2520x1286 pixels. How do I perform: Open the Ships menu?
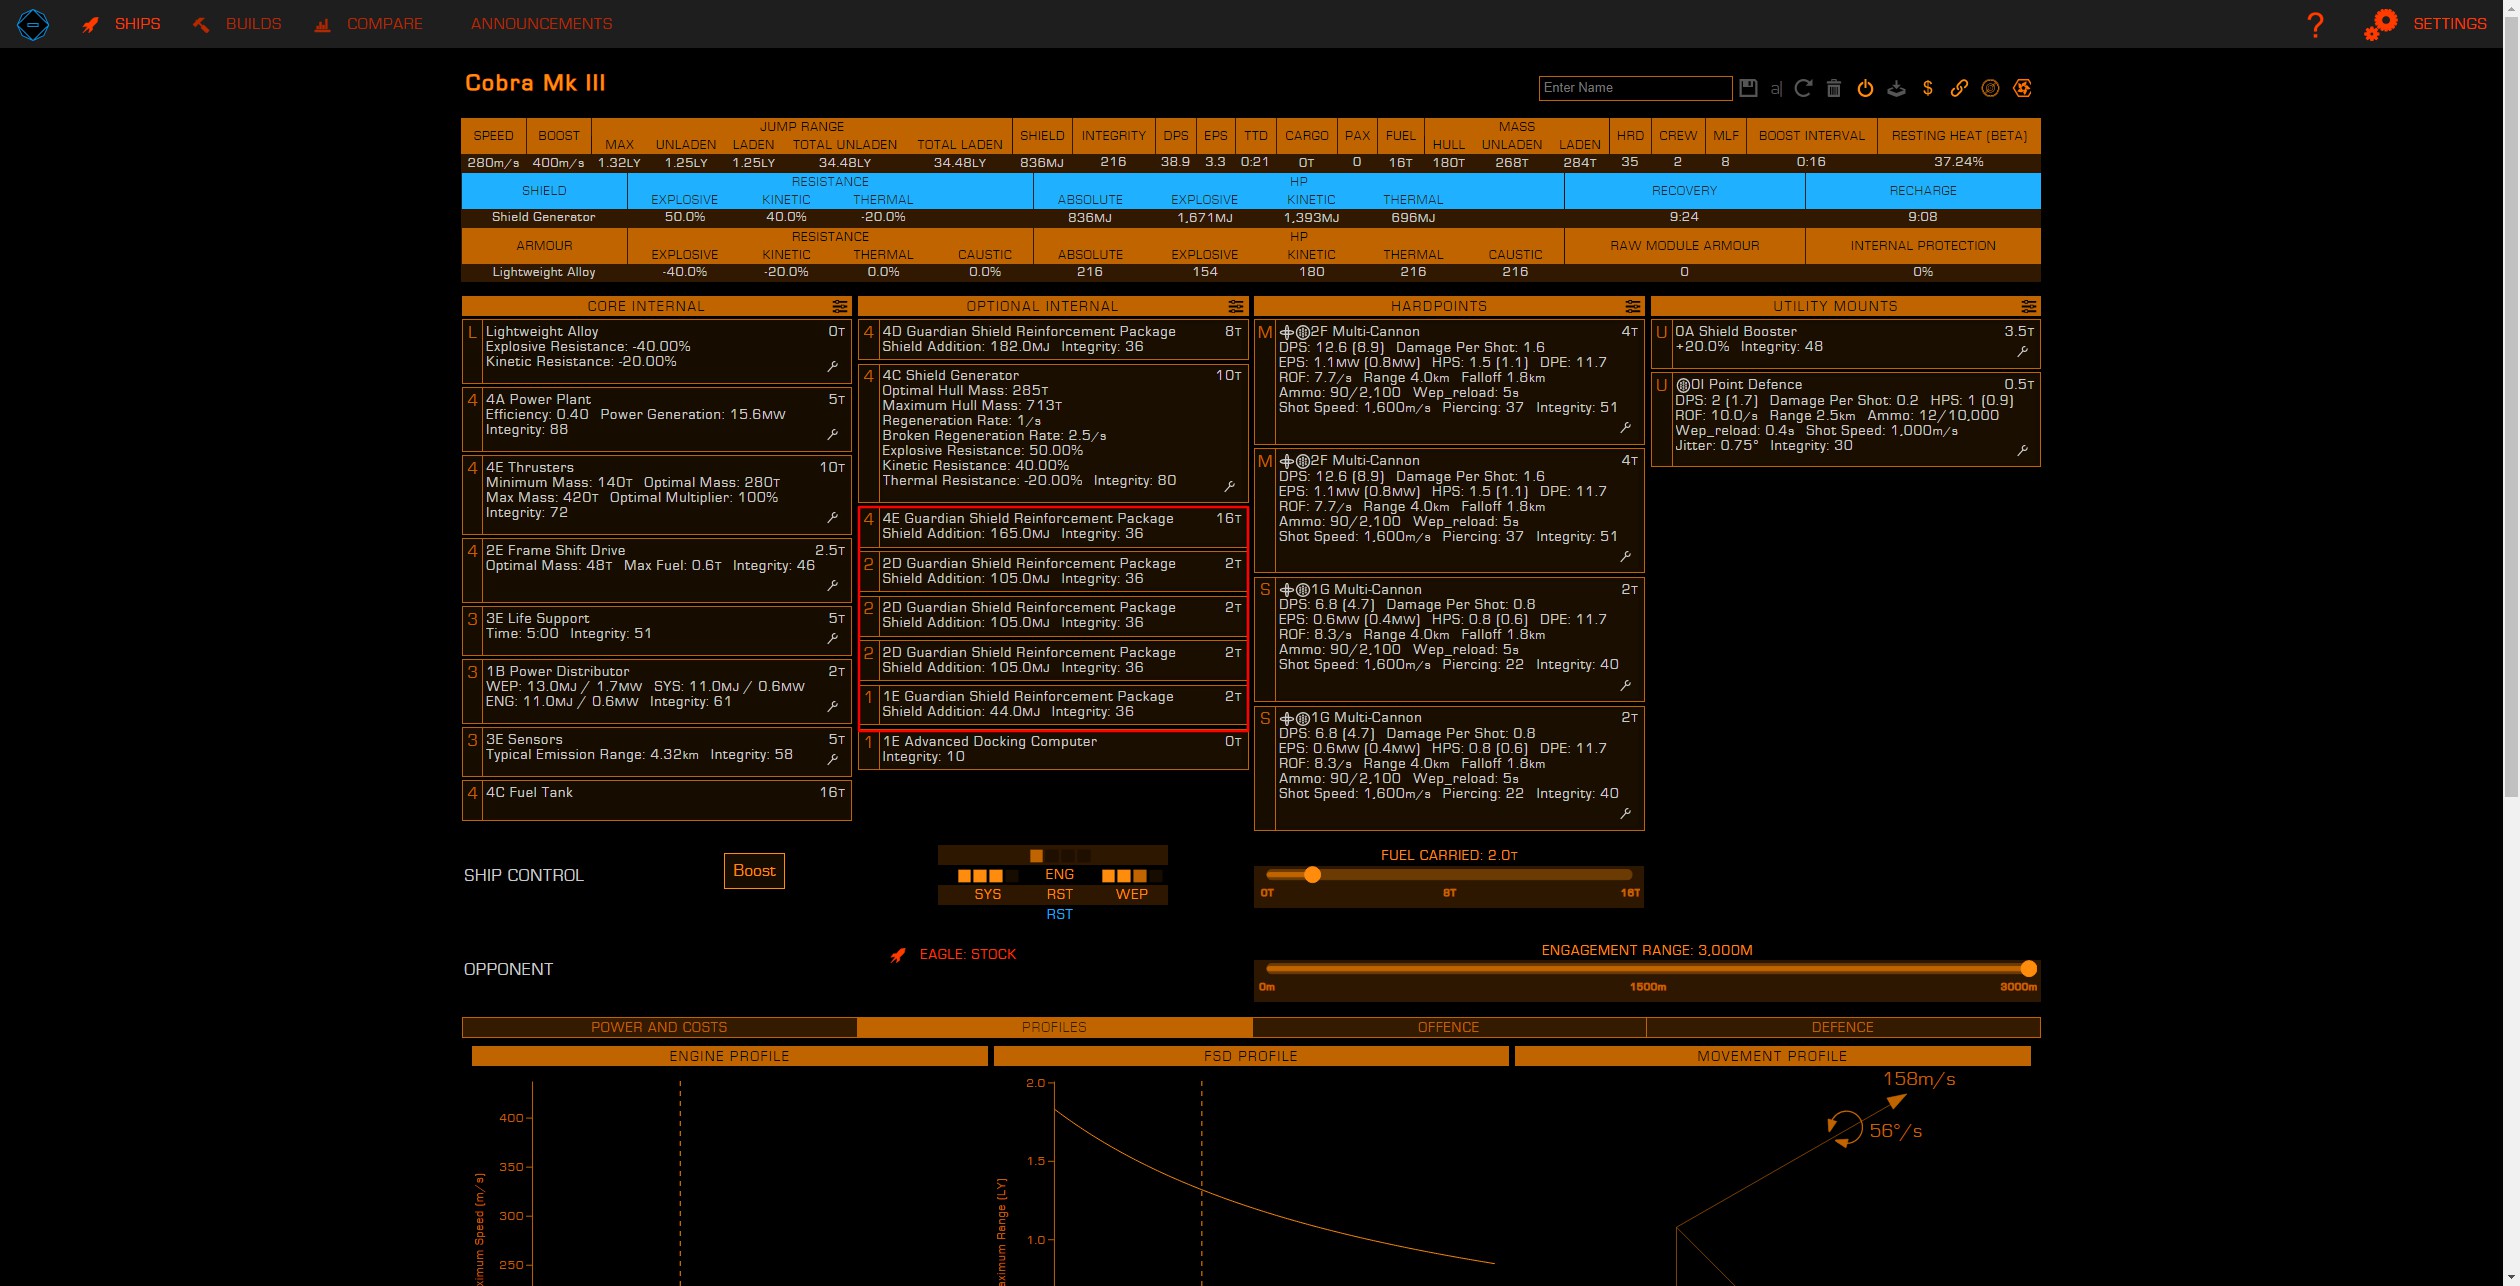[120, 24]
